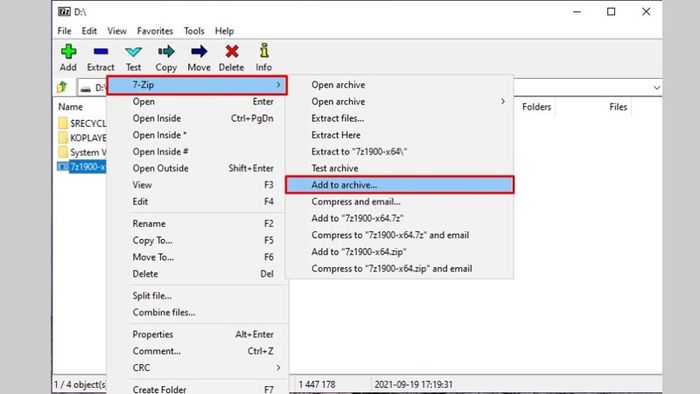700x394 pixels.
Task: Expand the address bar dropdown arrow
Action: pos(656,87)
